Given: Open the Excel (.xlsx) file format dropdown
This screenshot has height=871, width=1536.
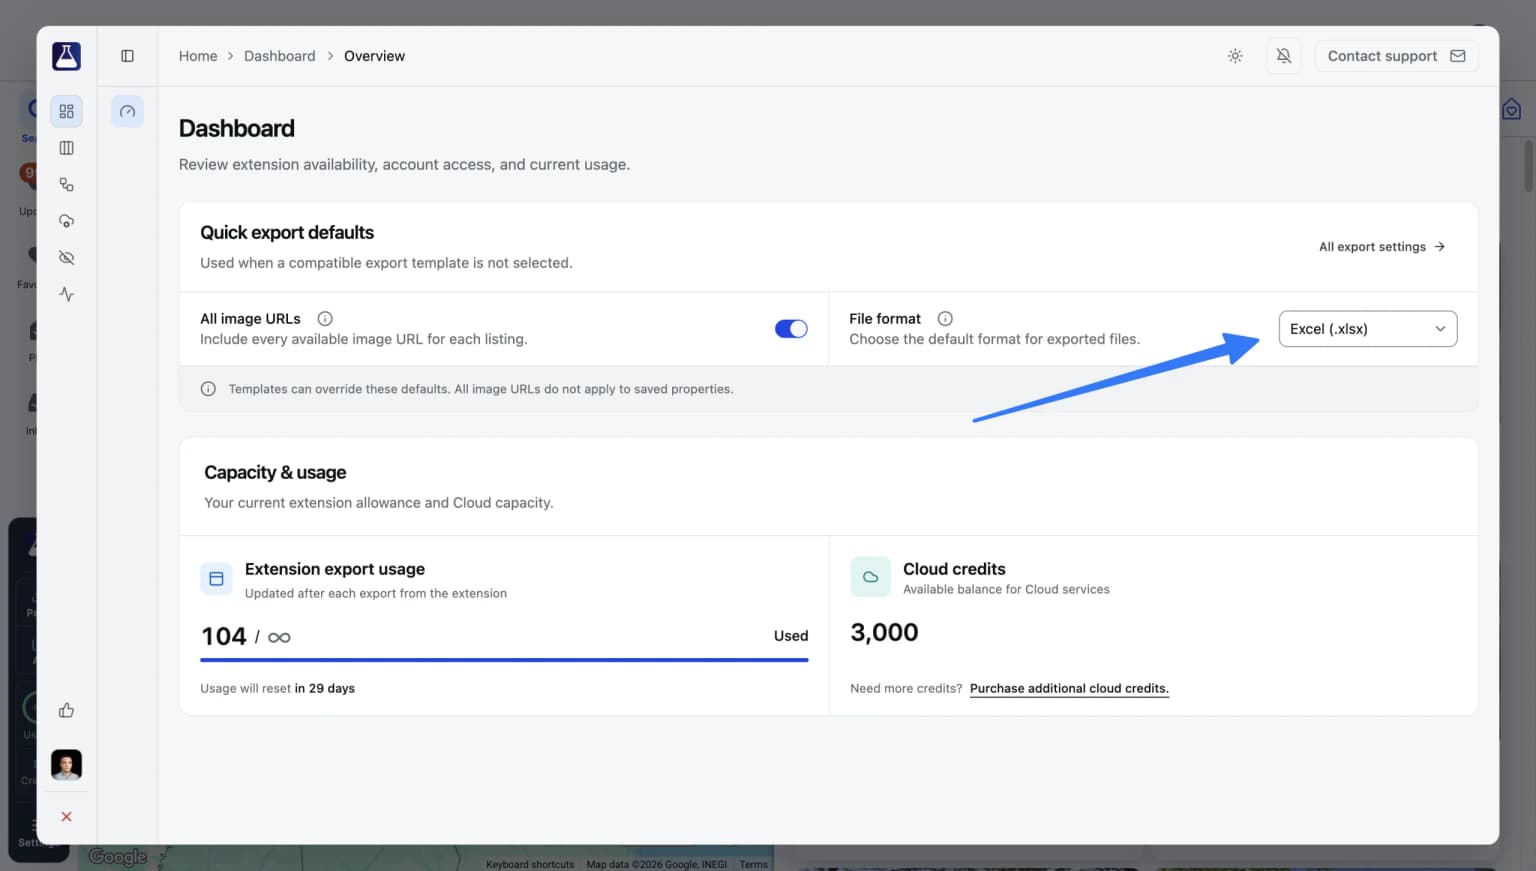Looking at the screenshot, I should (1367, 329).
